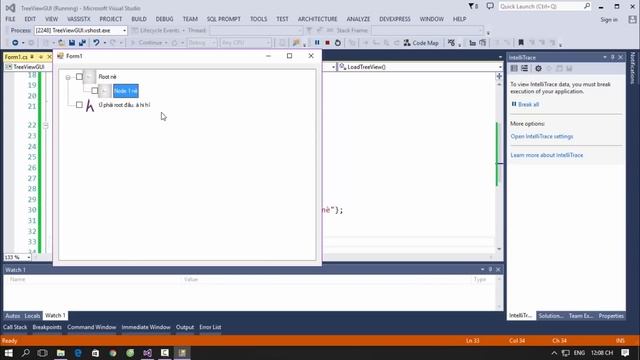Click the Save All icon

[x=82, y=42]
